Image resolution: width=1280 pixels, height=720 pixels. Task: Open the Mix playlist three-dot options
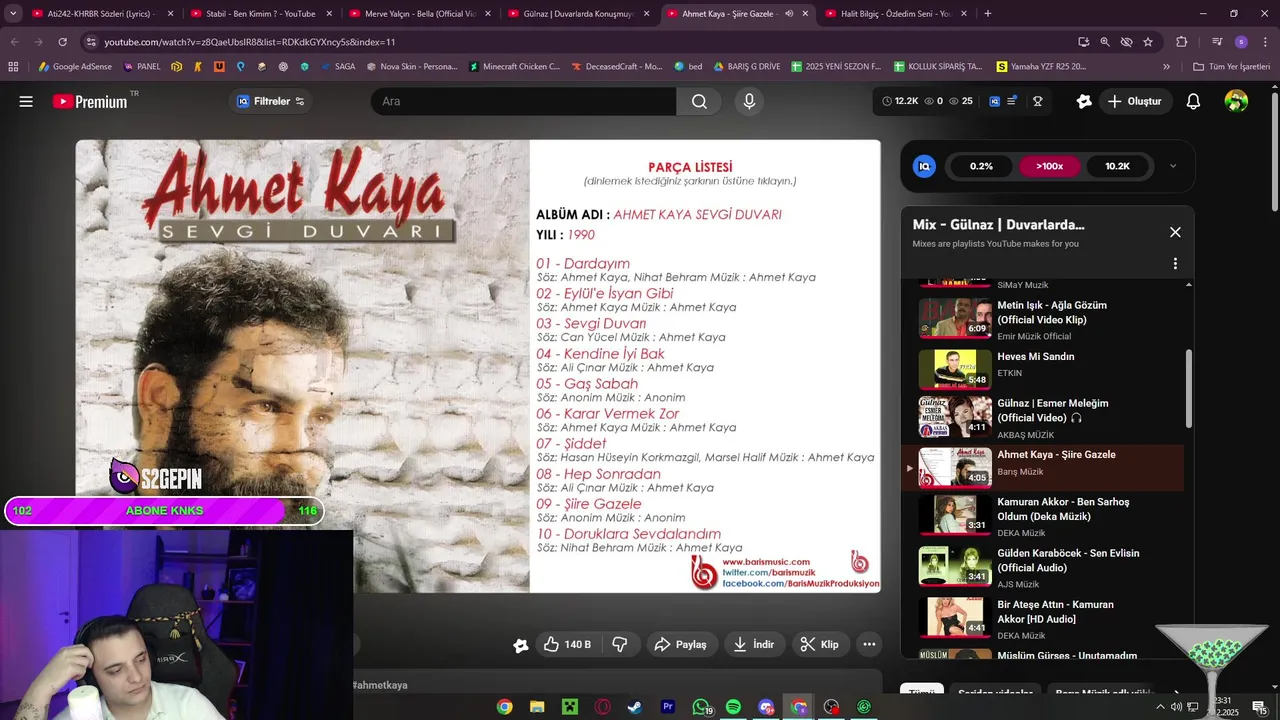[1175, 264]
